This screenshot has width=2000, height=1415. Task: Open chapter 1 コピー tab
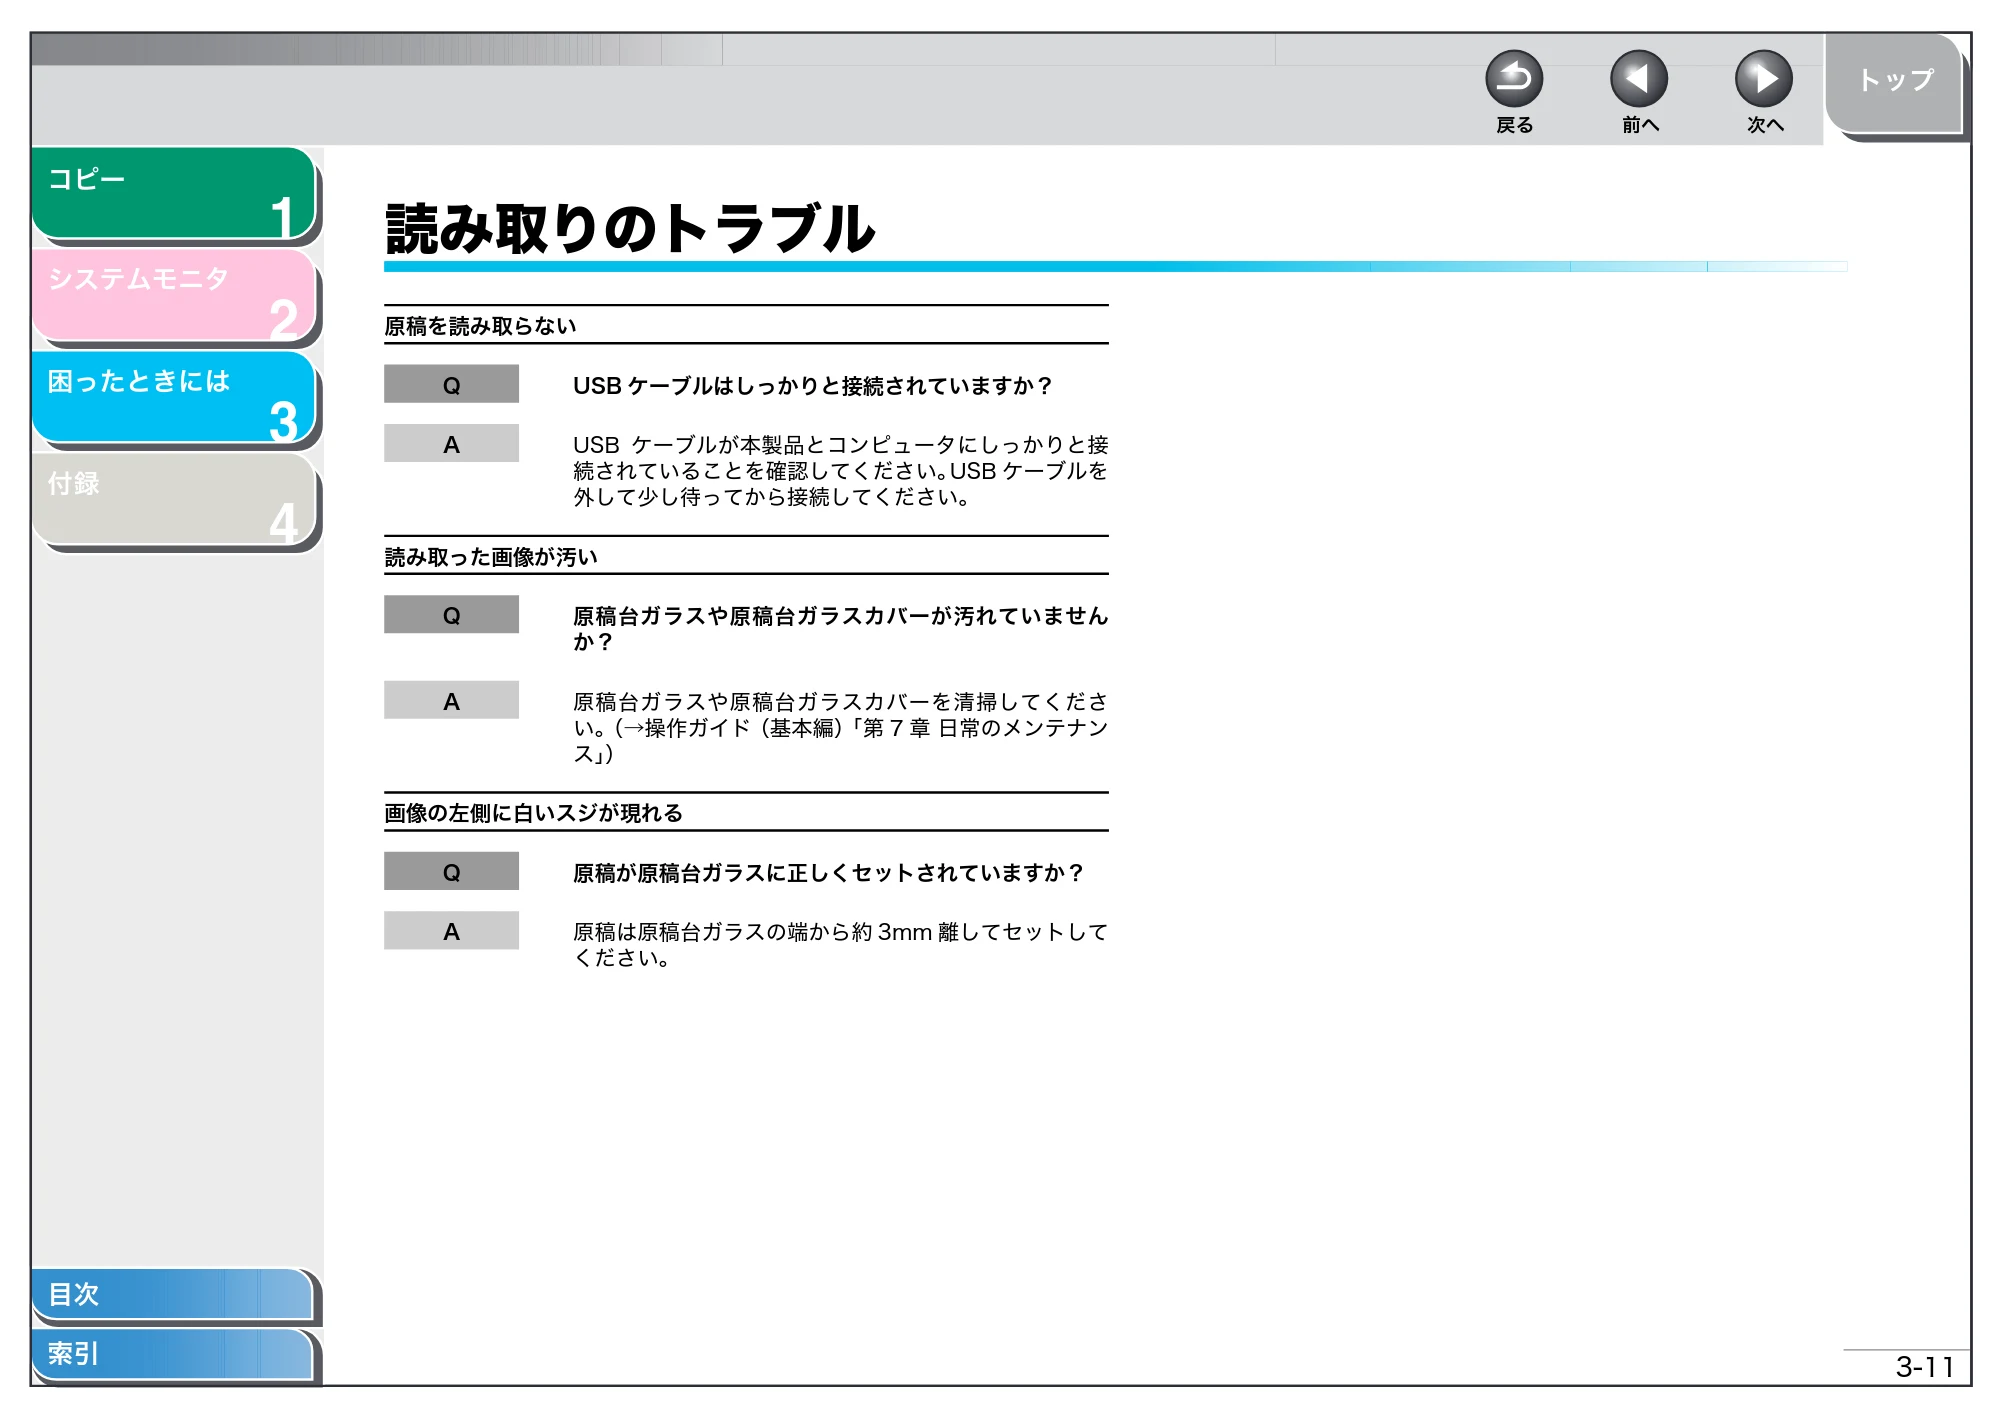174,193
